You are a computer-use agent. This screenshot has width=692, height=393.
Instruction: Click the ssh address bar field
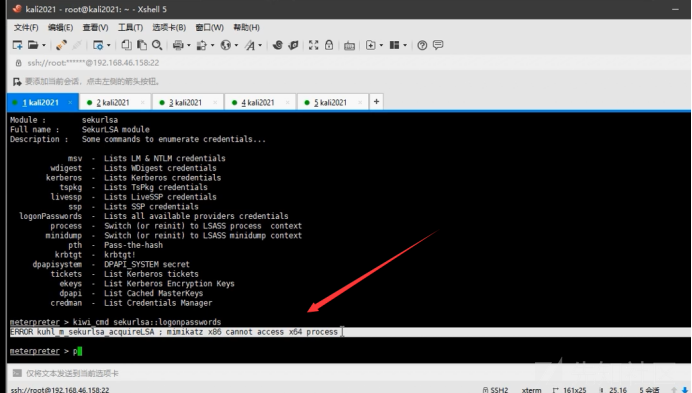(349, 63)
